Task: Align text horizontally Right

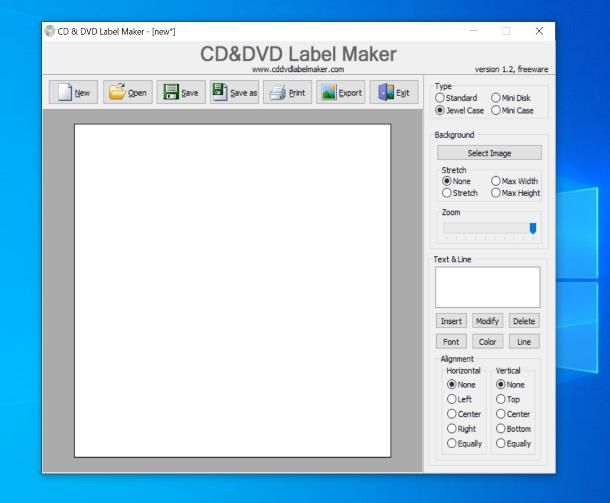Action: point(462,429)
